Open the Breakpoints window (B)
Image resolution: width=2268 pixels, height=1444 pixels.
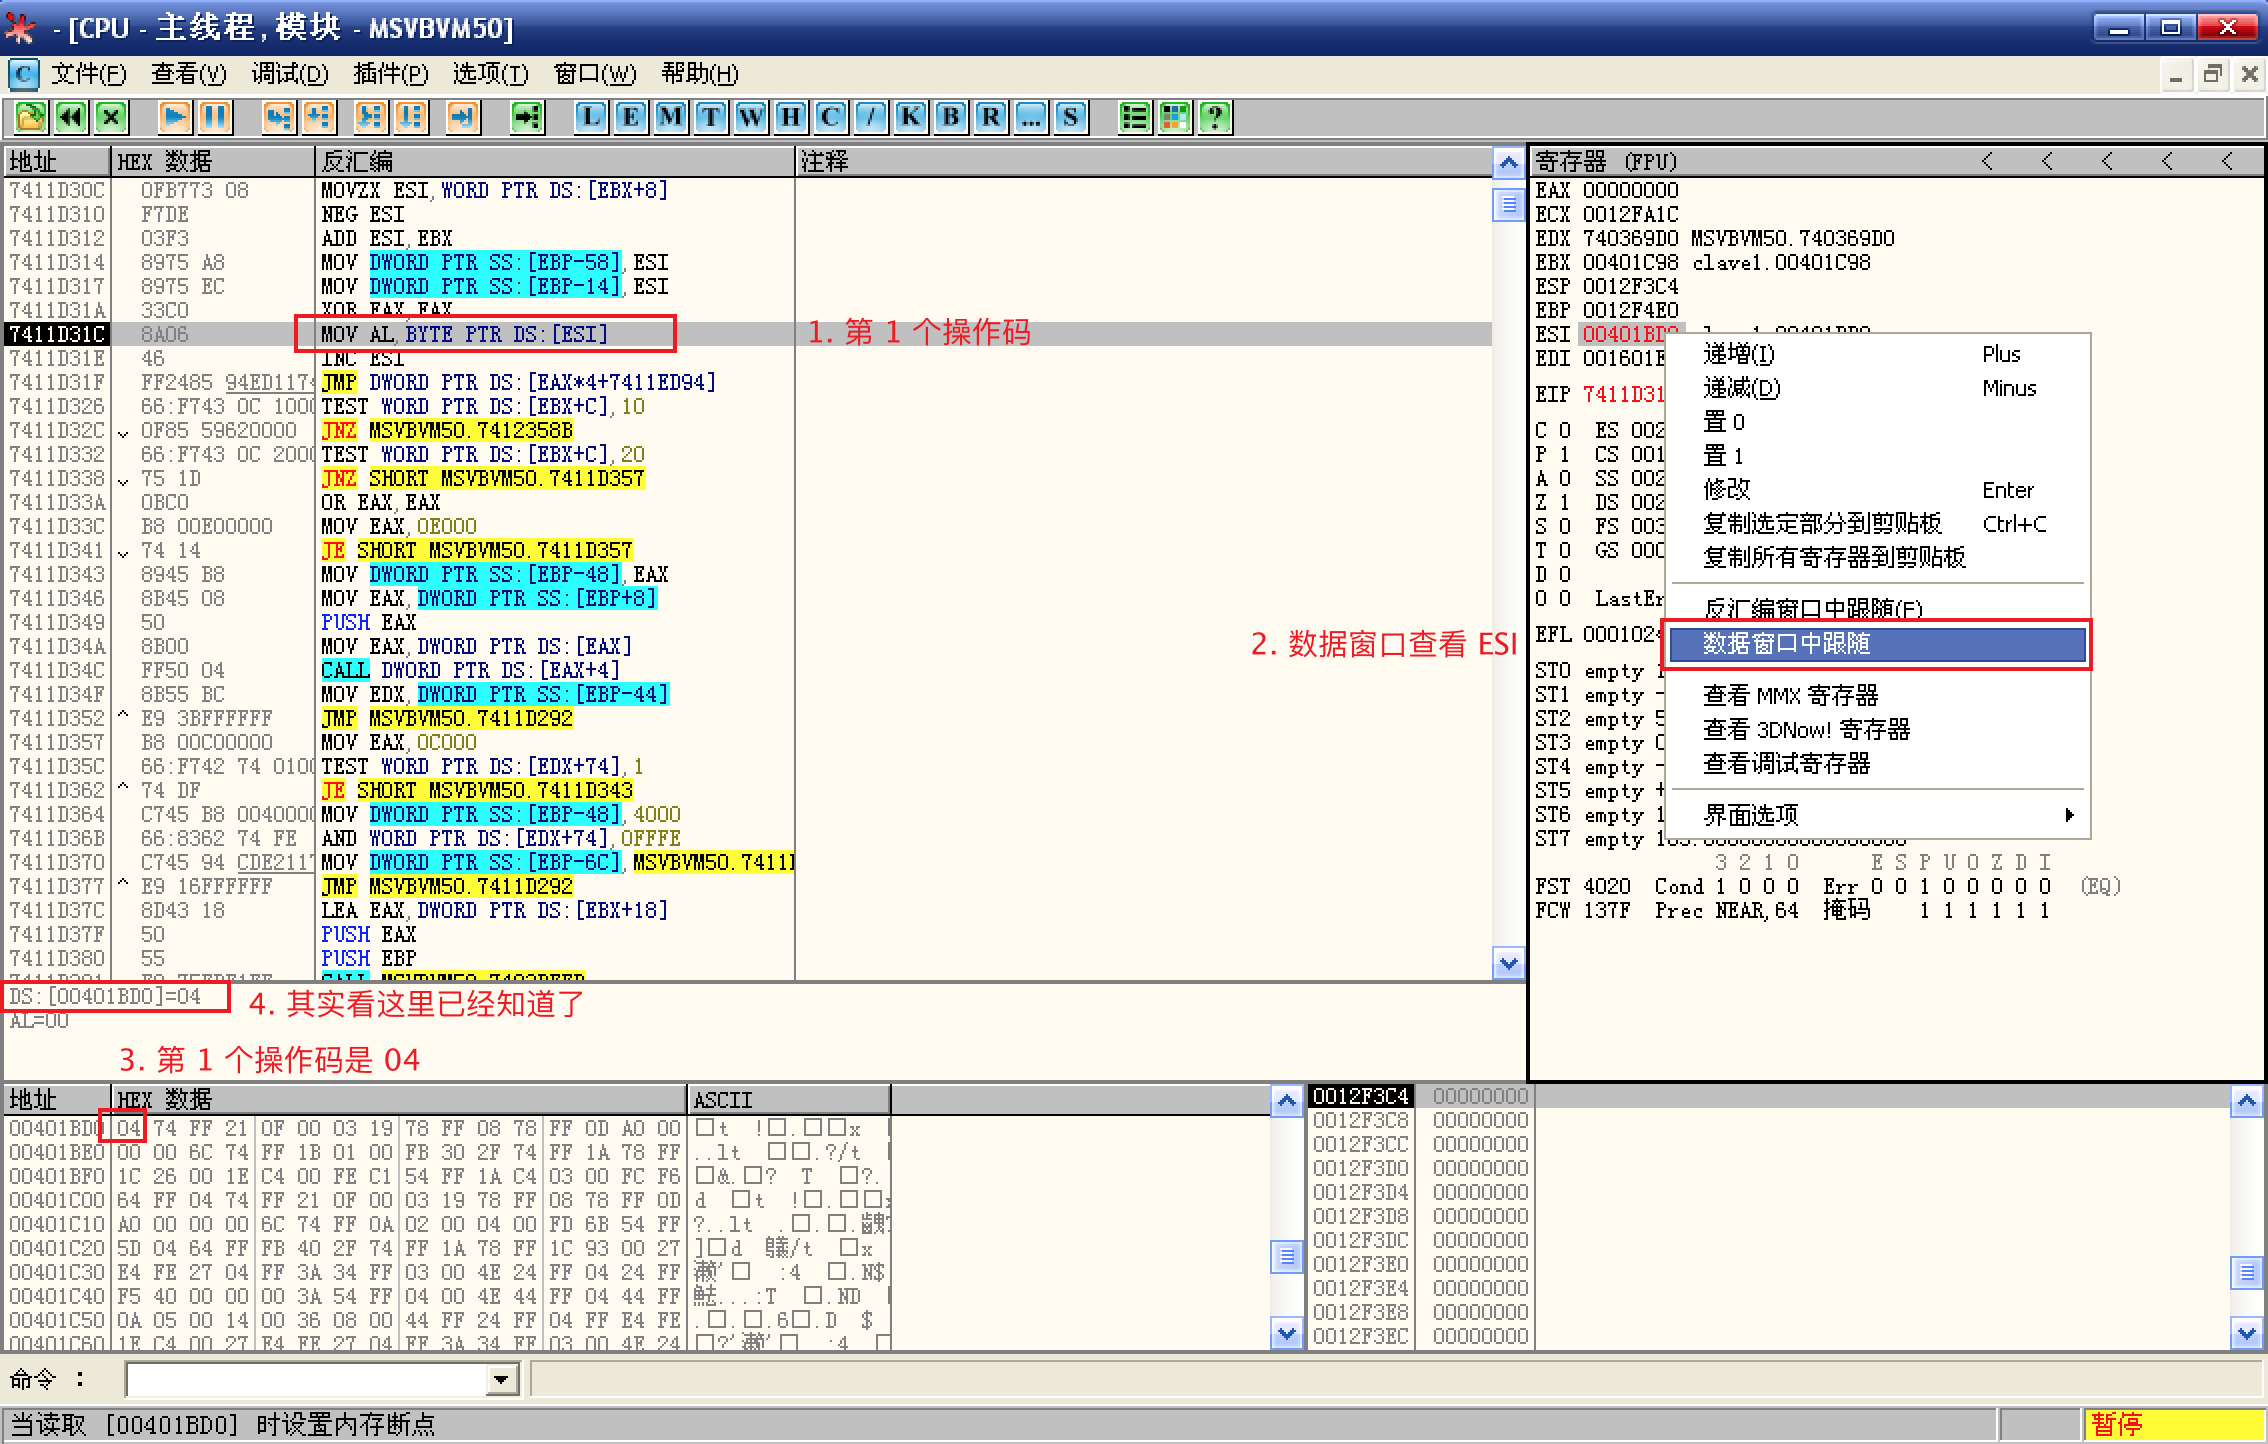tap(951, 118)
